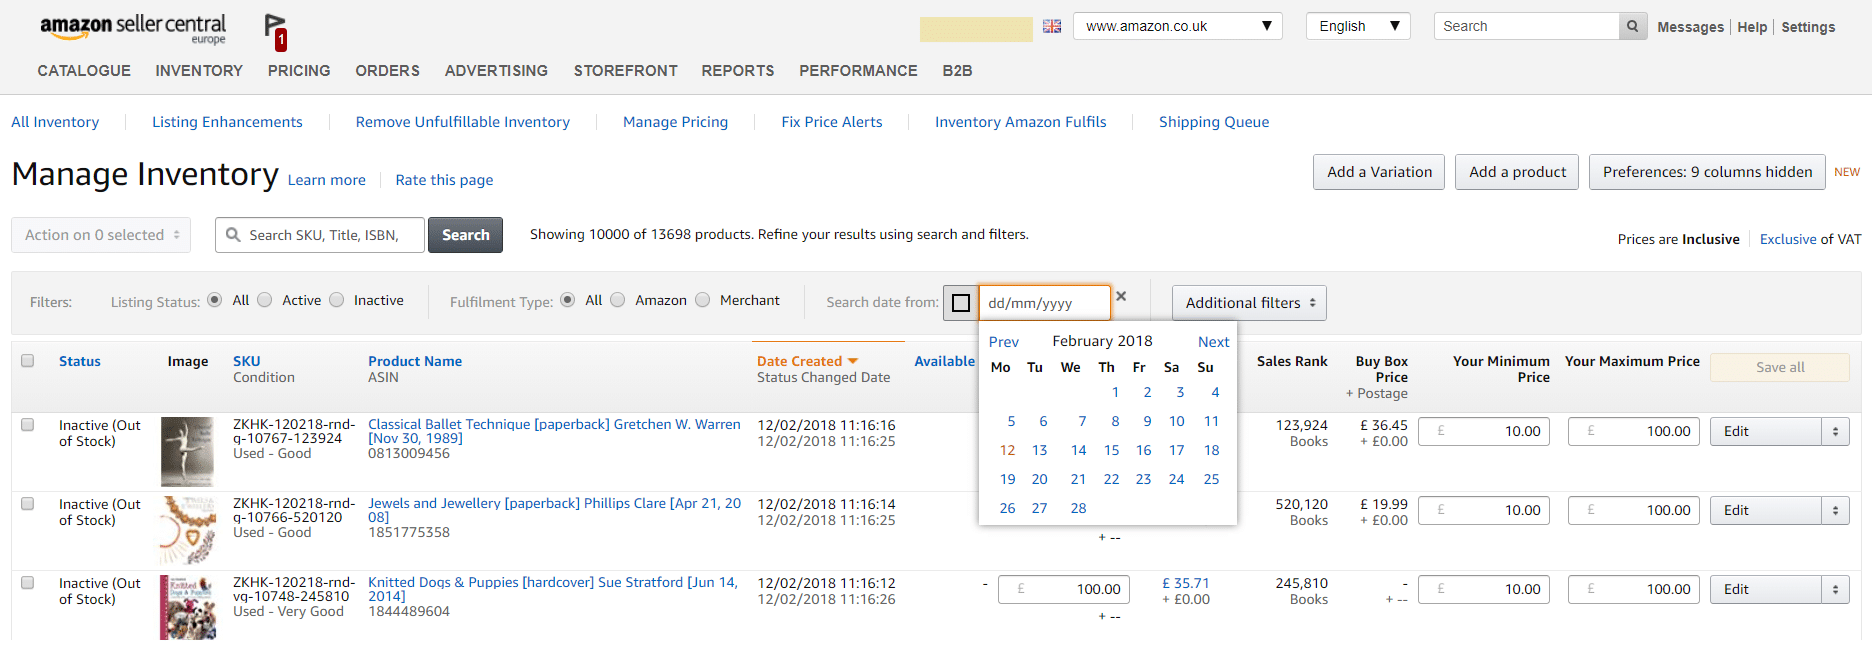Pick 12 February in the calendar

click(1007, 451)
